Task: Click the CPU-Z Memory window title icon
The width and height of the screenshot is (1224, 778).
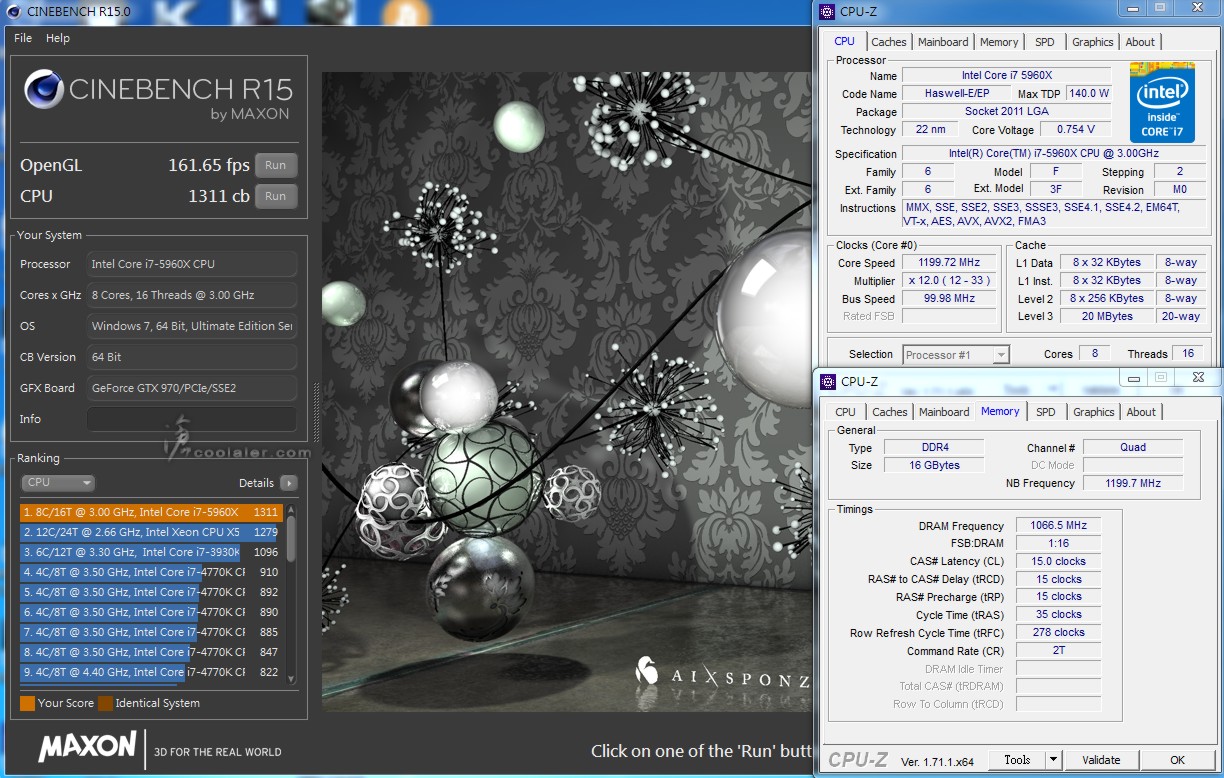Action: click(x=827, y=381)
